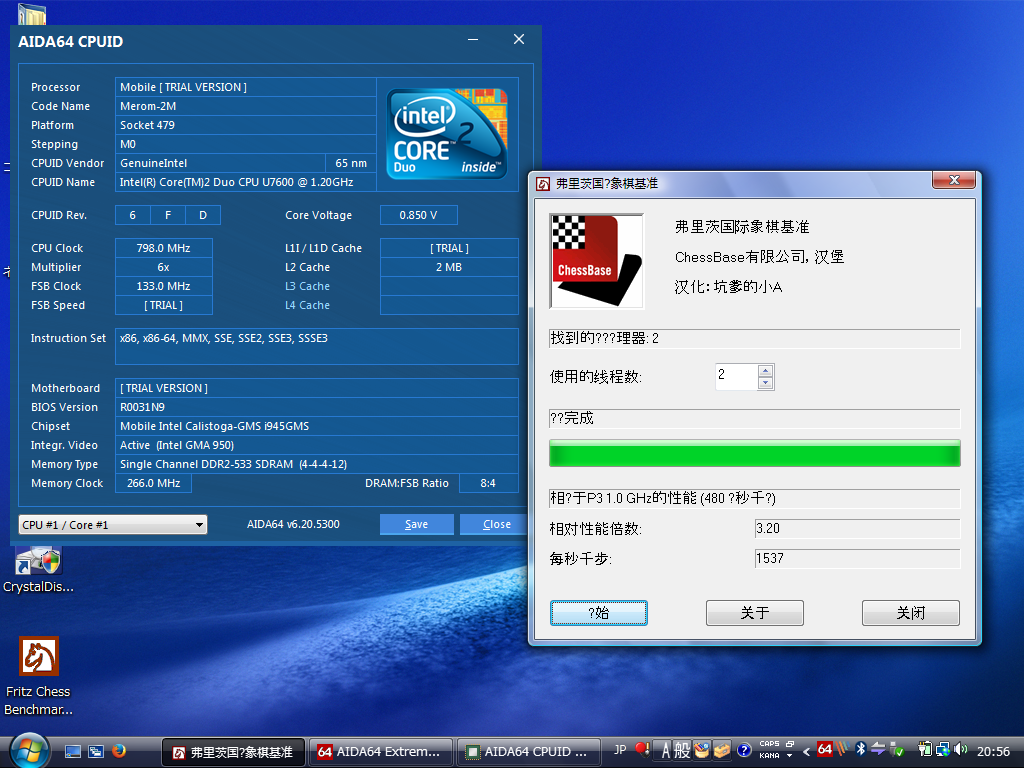Click the DRAM:FSB Ratio value '8:4'
This screenshot has height=768, width=1024.
coord(488,483)
